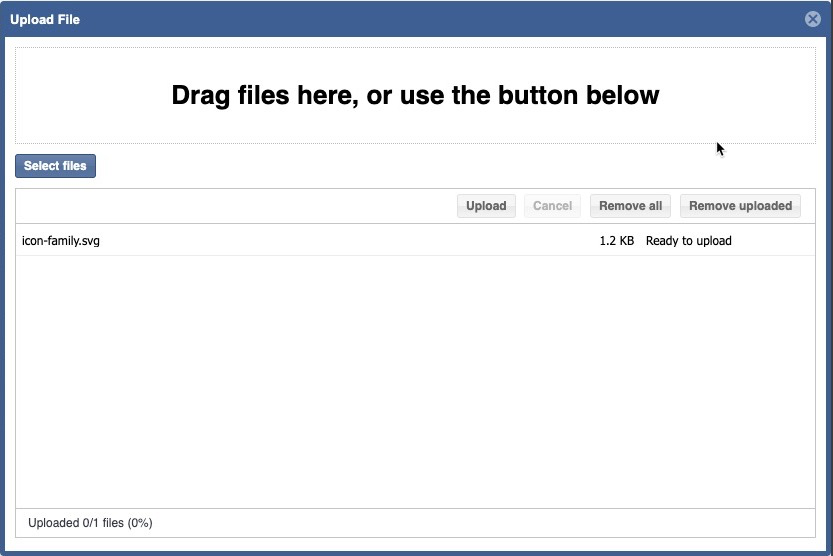Click blank drop zone area below the heading
The width and height of the screenshot is (833, 556).
point(415,128)
